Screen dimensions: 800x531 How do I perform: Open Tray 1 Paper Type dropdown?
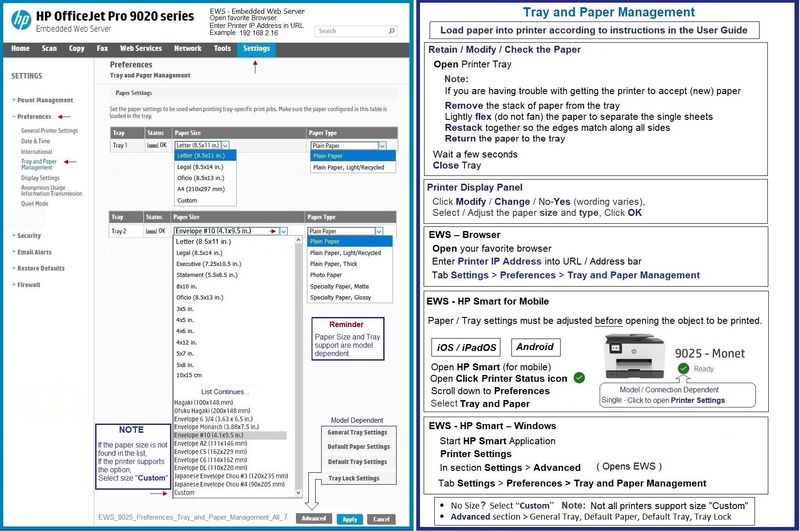tap(348, 145)
